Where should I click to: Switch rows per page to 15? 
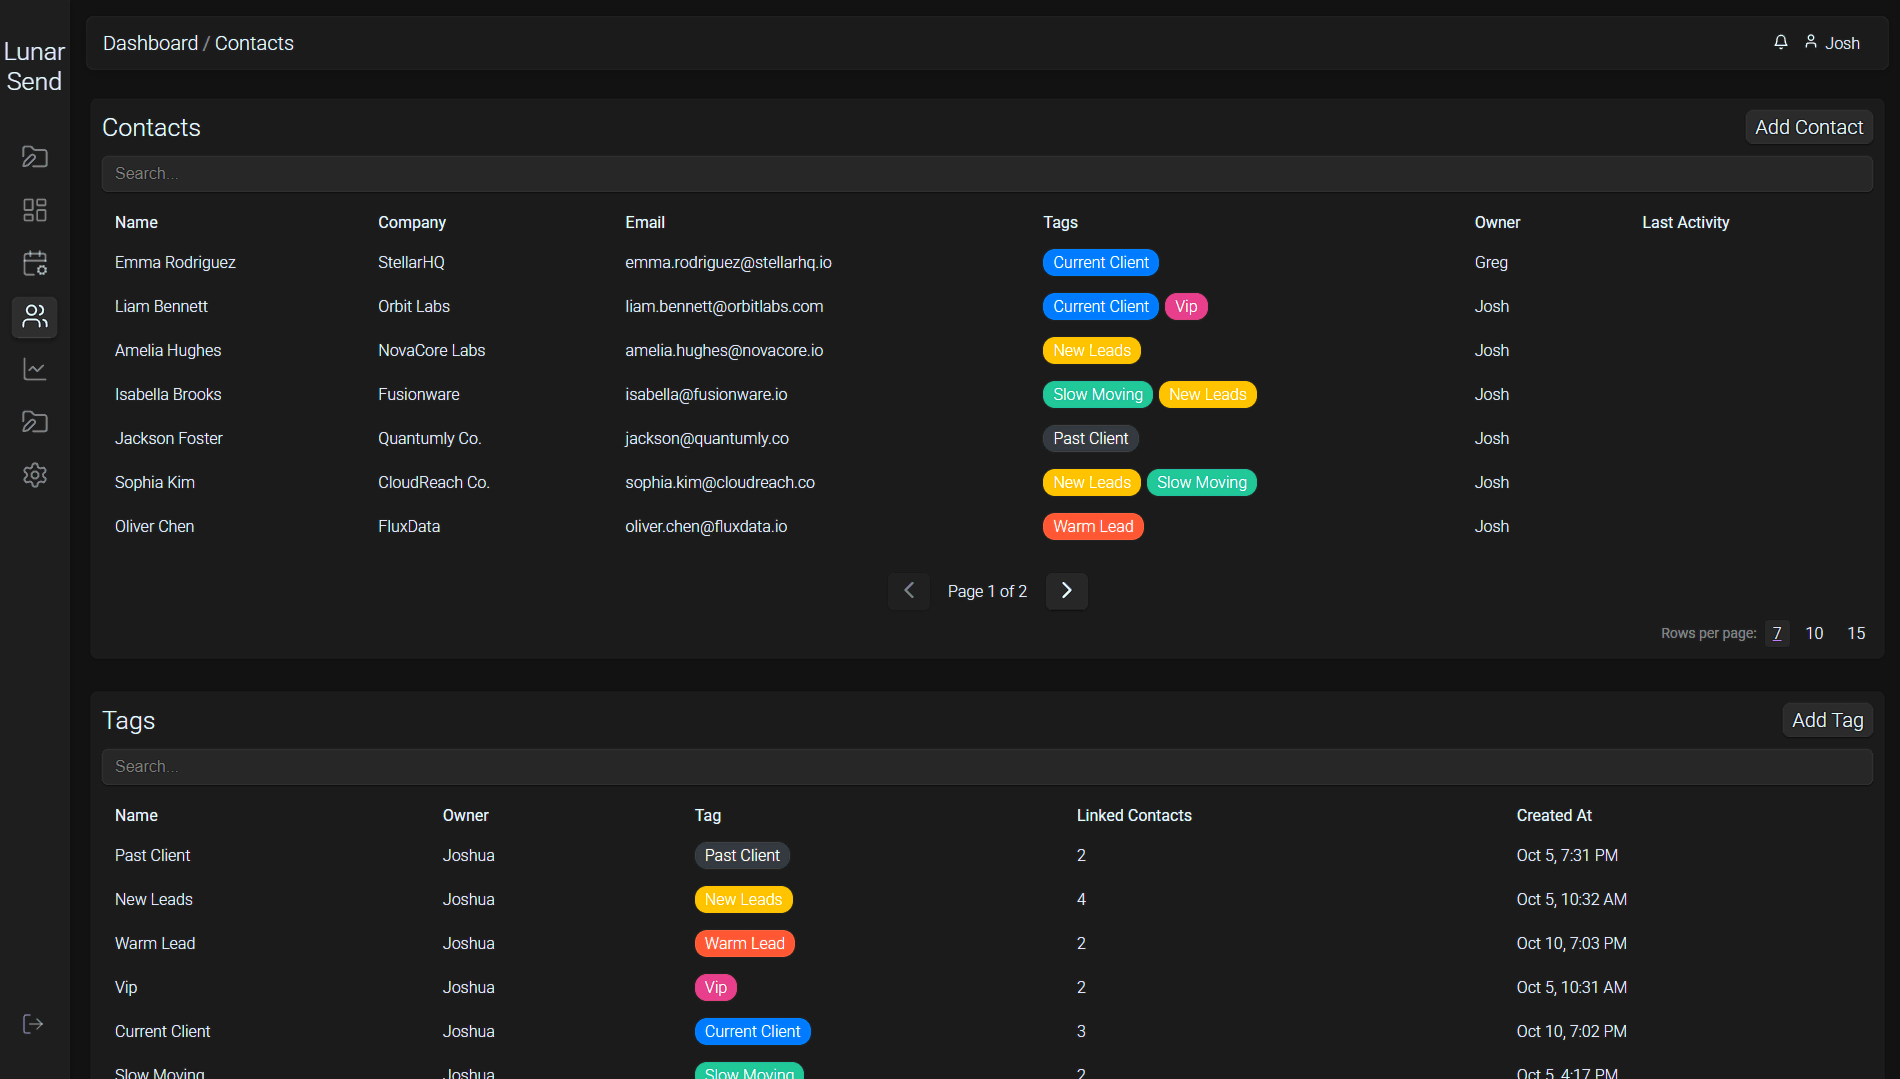(1856, 633)
